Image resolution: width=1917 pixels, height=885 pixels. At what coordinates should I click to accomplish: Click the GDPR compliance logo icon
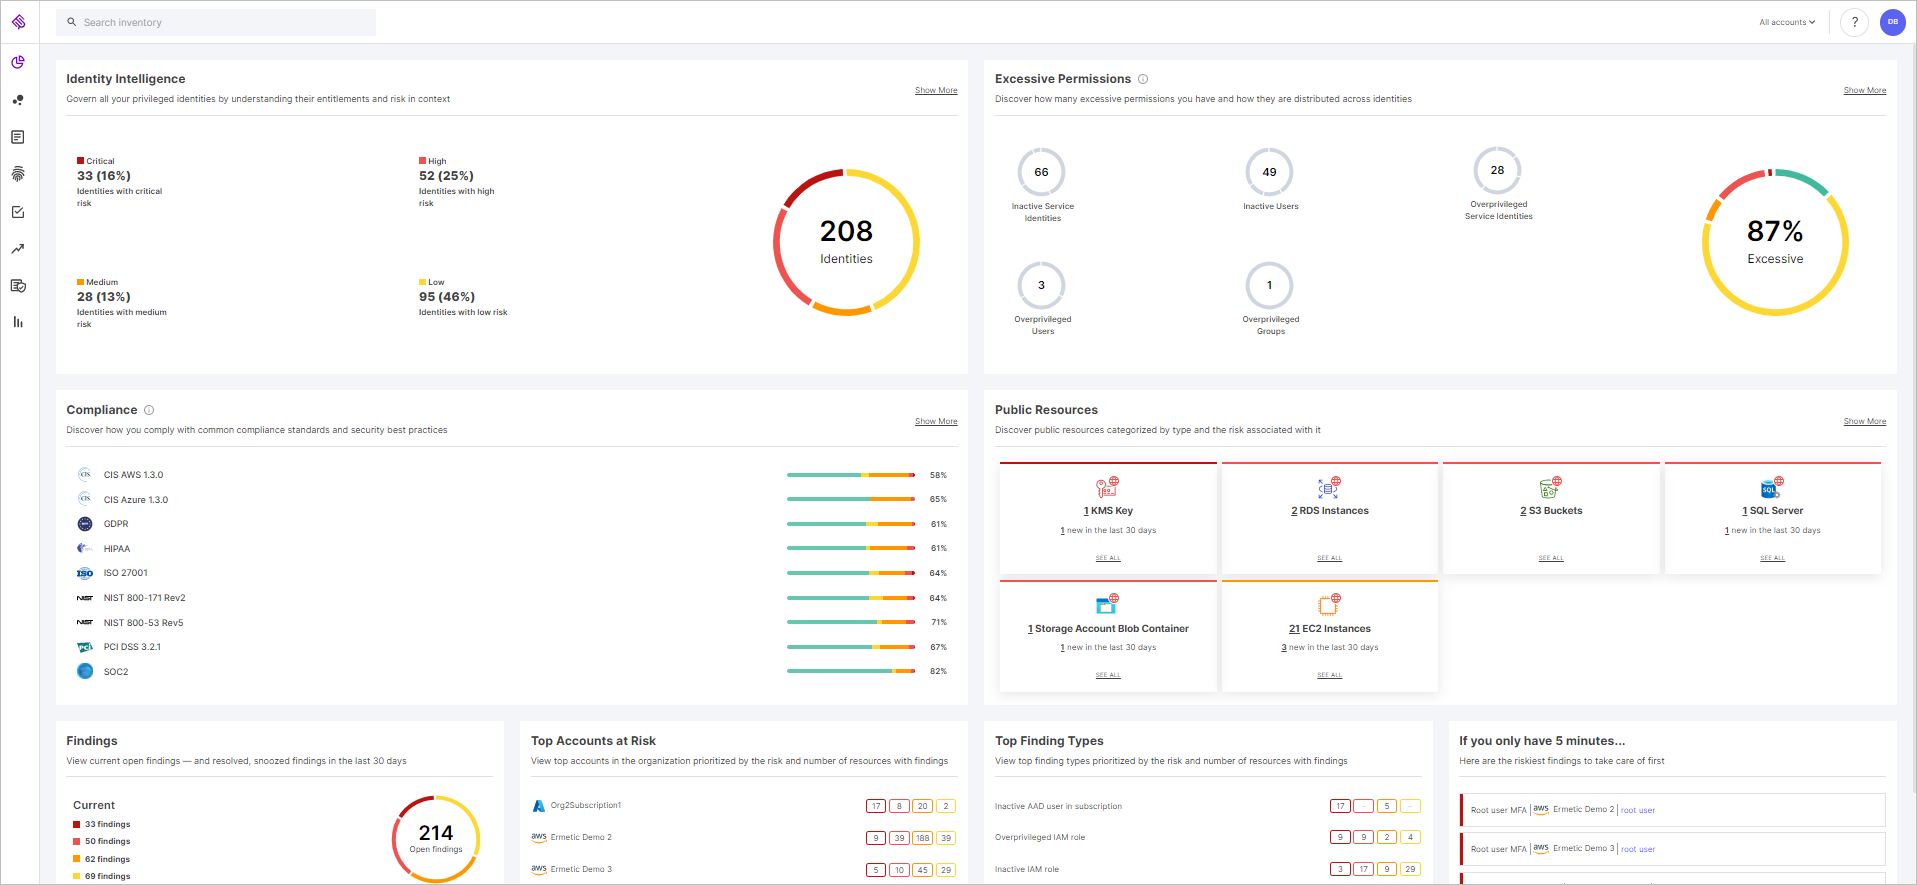(x=85, y=524)
